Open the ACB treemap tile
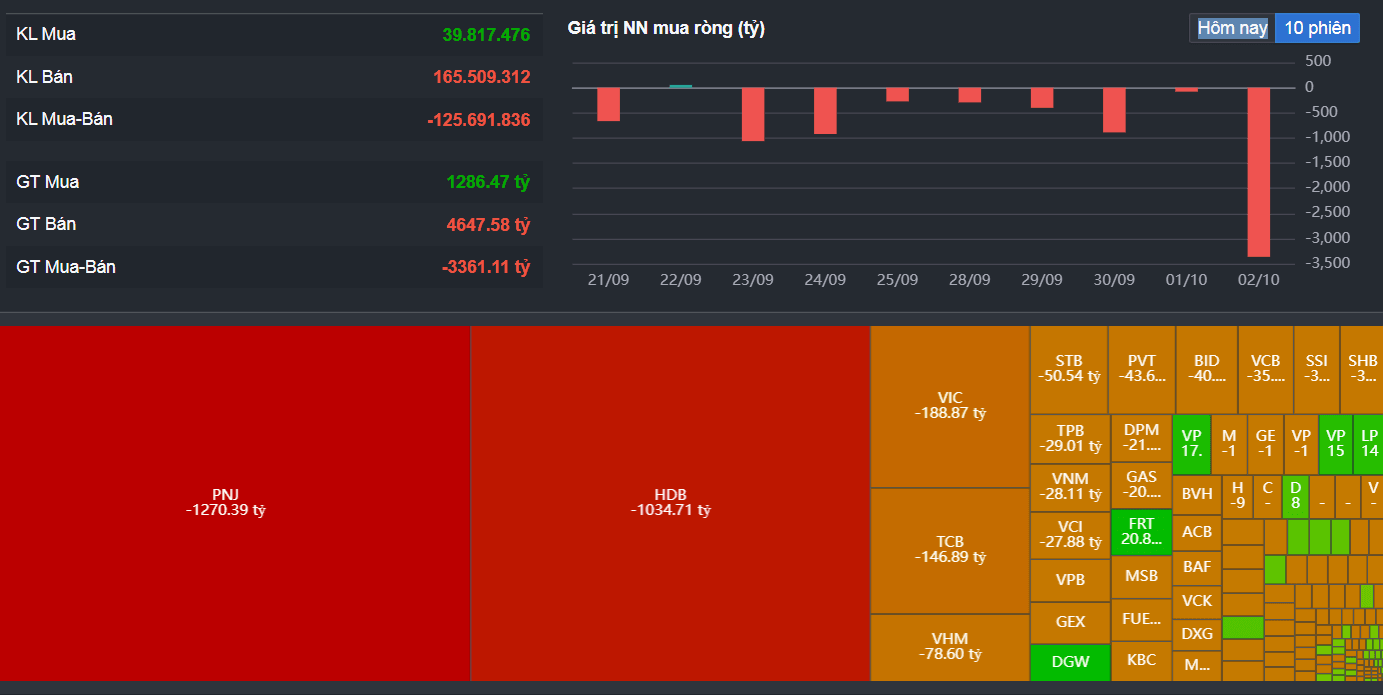Image resolution: width=1383 pixels, height=695 pixels. pos(1197,532)
